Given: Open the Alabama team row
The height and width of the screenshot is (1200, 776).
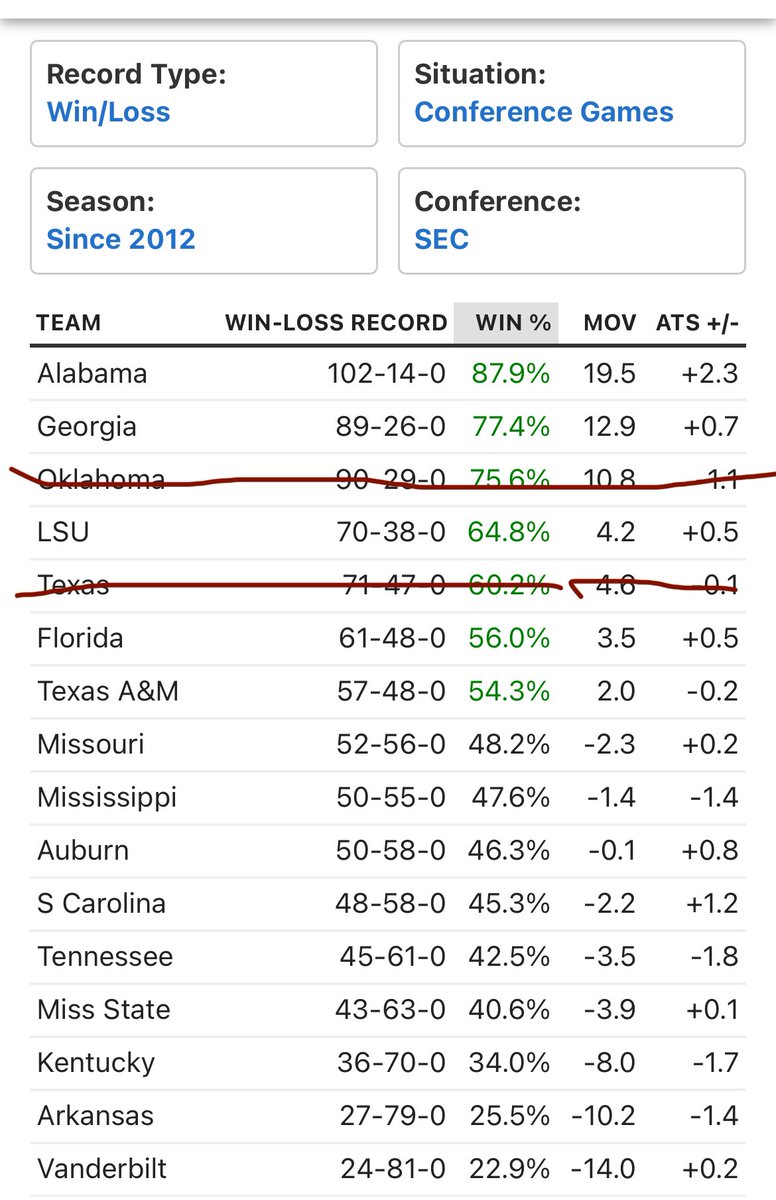Looking at the screenshot, I should [388, 373].
